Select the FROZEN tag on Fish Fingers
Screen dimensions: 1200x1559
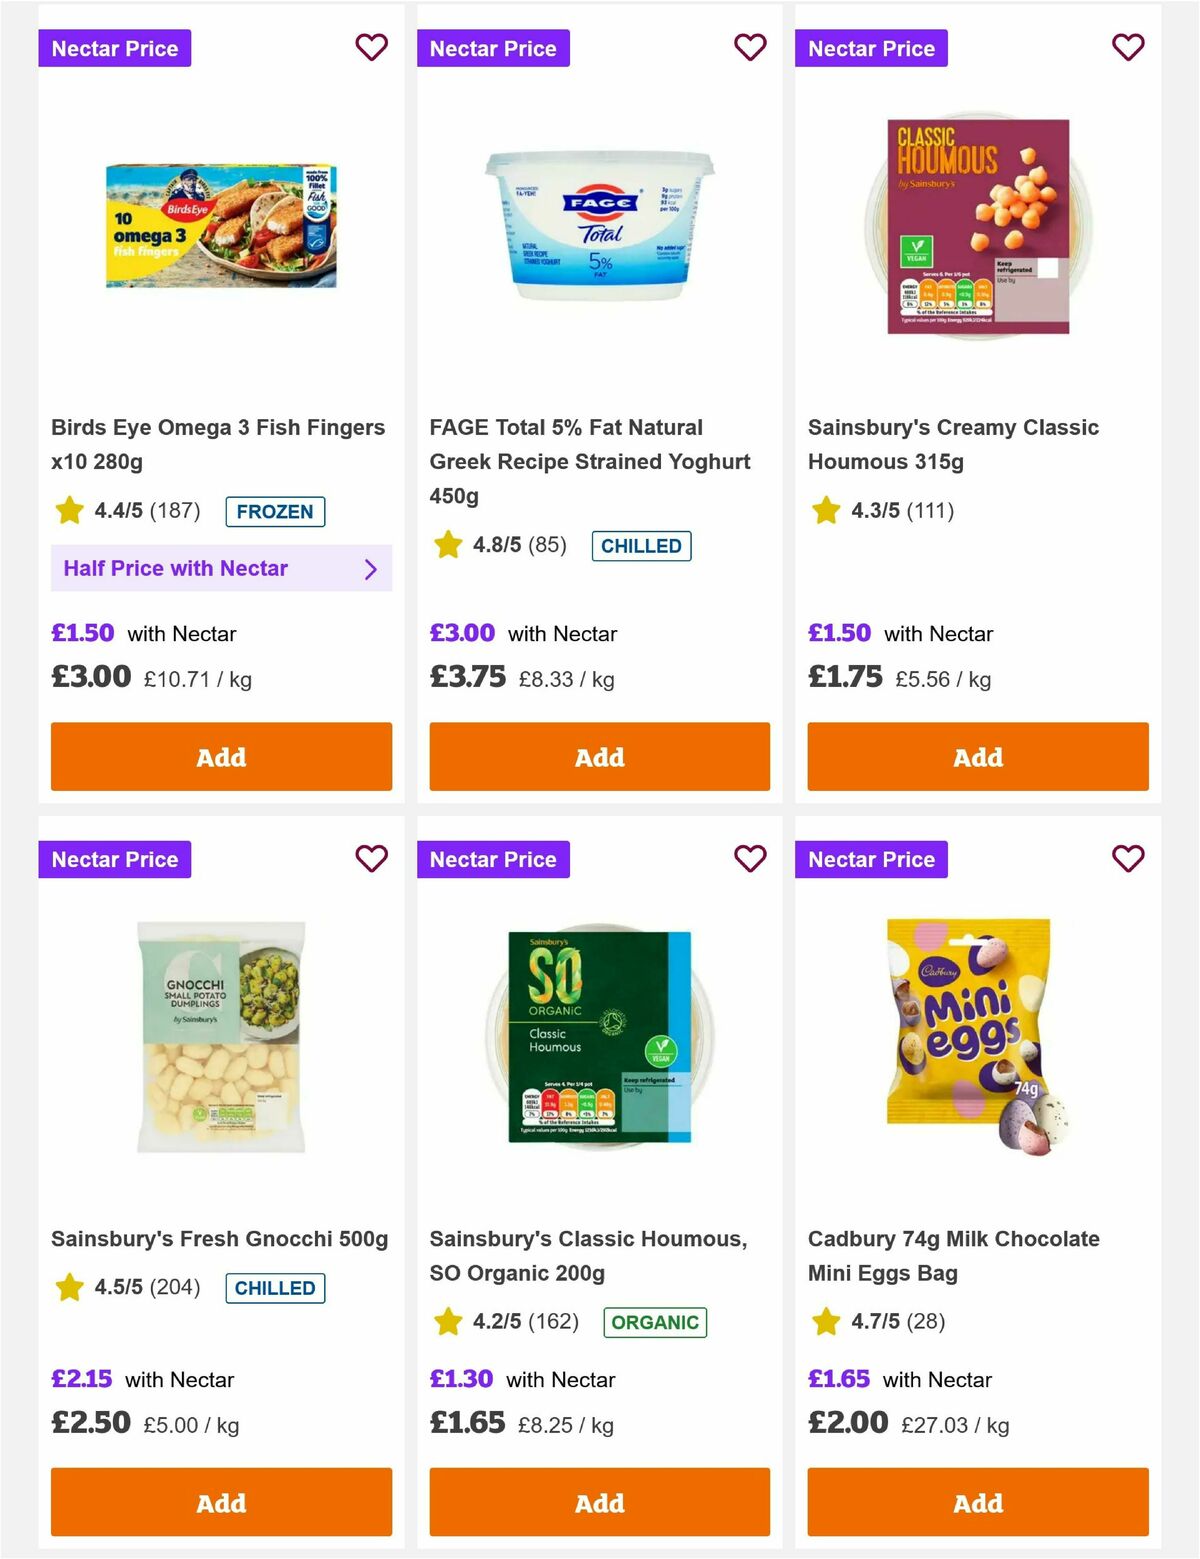point(276,511)
